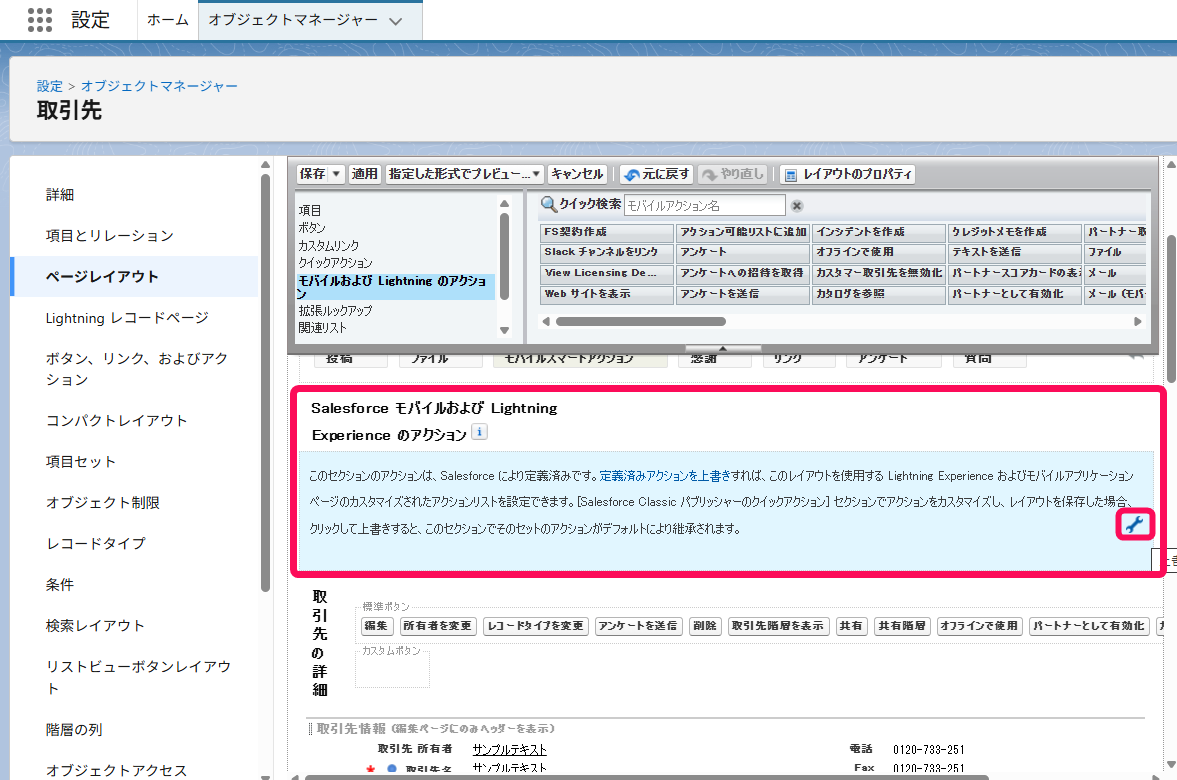The image size is (1177, 780).
Task: Open 詳細 in the sidebar
Action: [60, 194]
